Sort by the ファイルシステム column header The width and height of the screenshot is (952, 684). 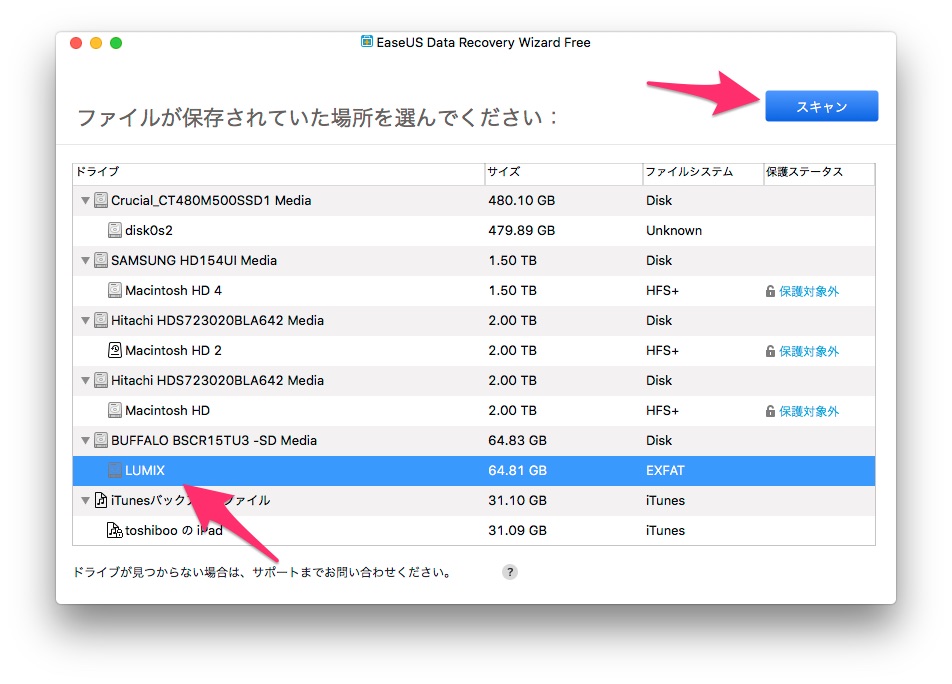point(702,172)
